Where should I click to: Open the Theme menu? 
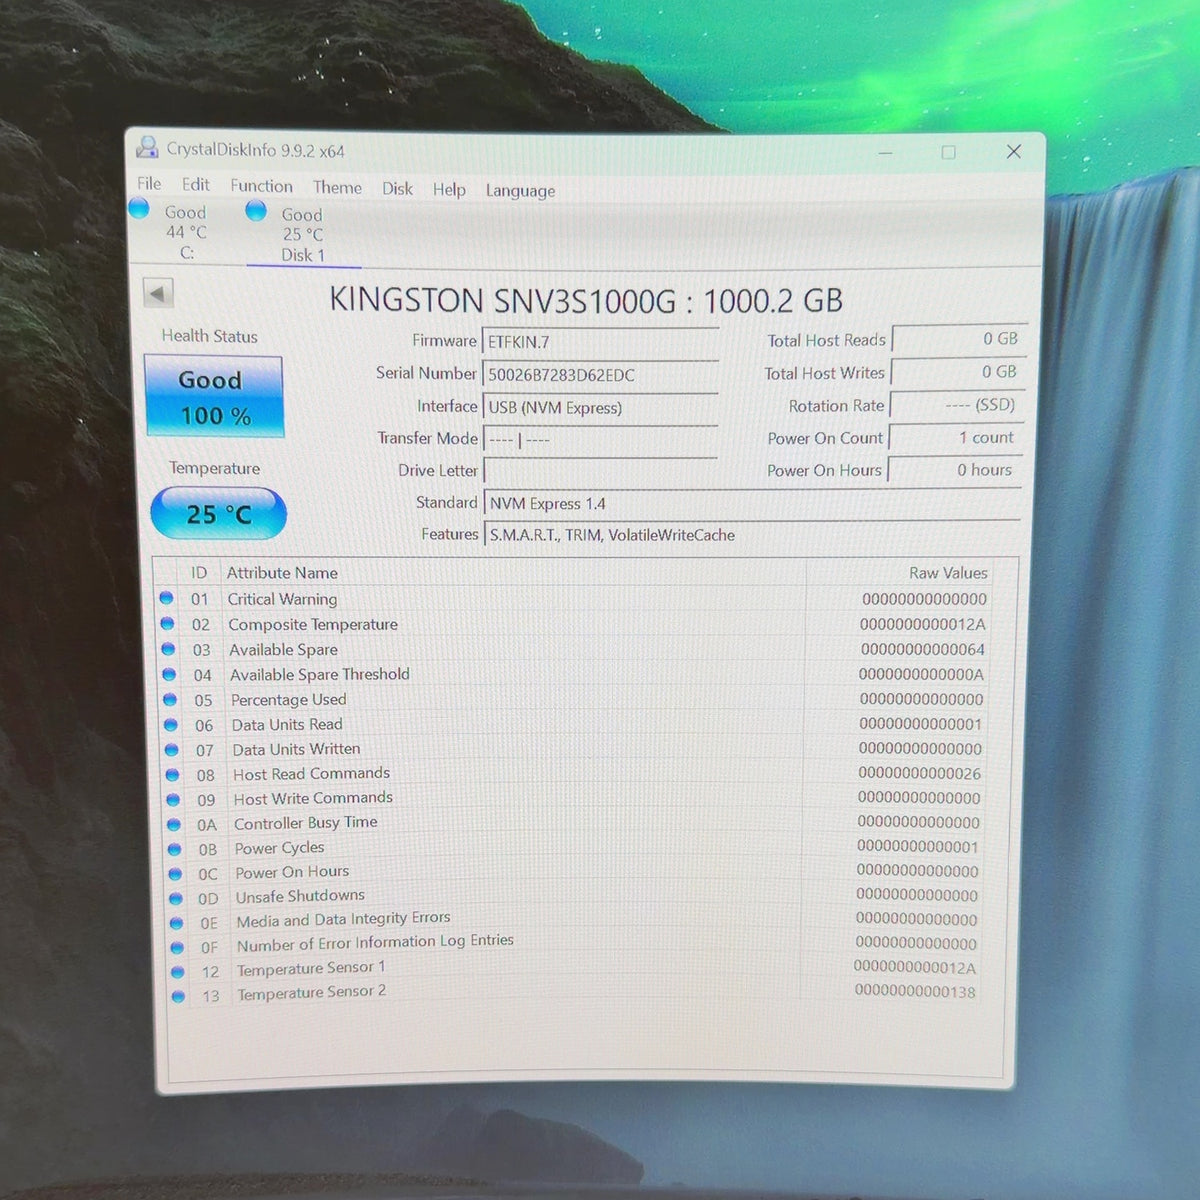(337, 187)
